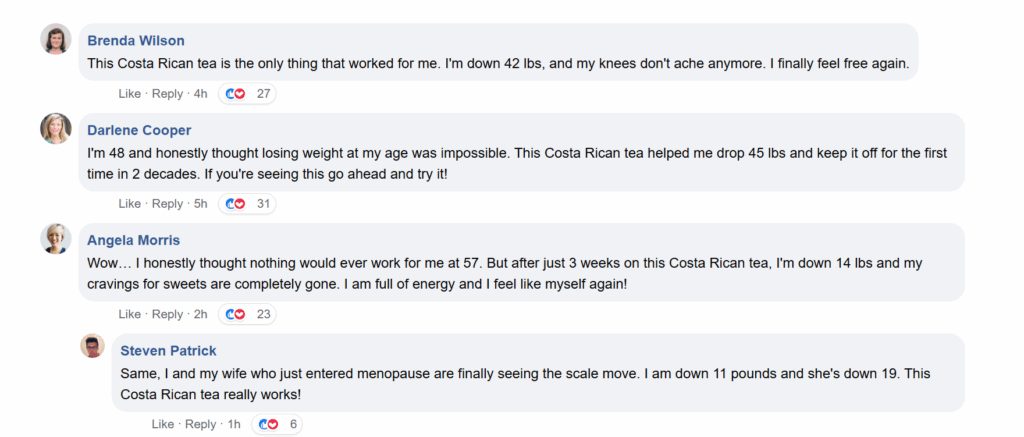
Task: Reply to Darlene Cooper's comment
Action: click(x=167, y=204)
